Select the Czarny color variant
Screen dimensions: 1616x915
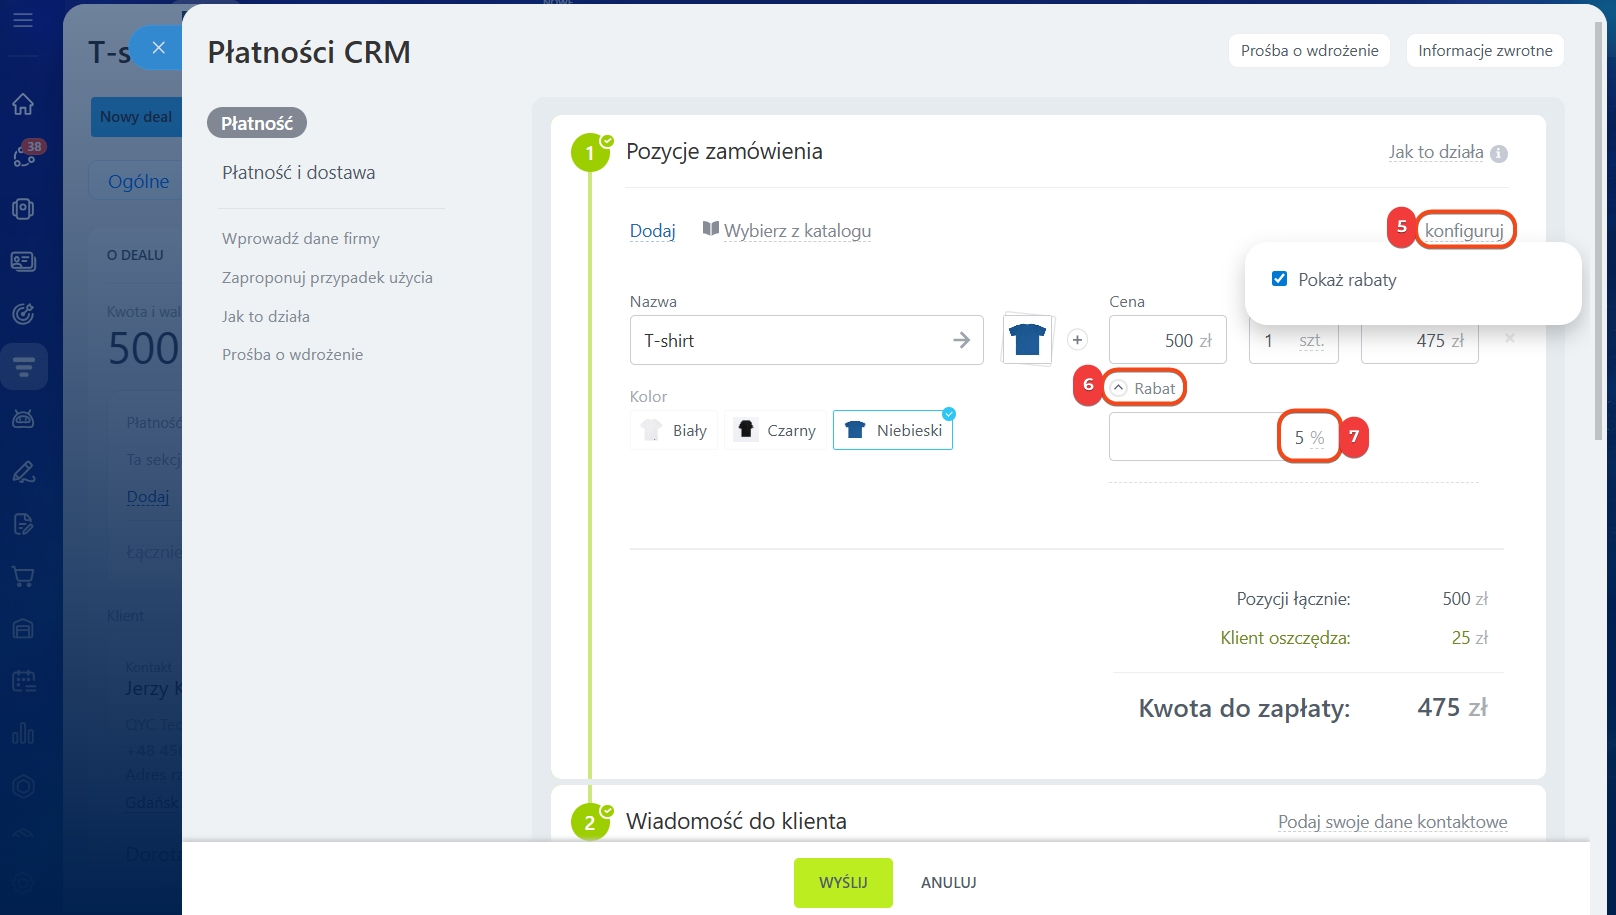click(777, 431)
